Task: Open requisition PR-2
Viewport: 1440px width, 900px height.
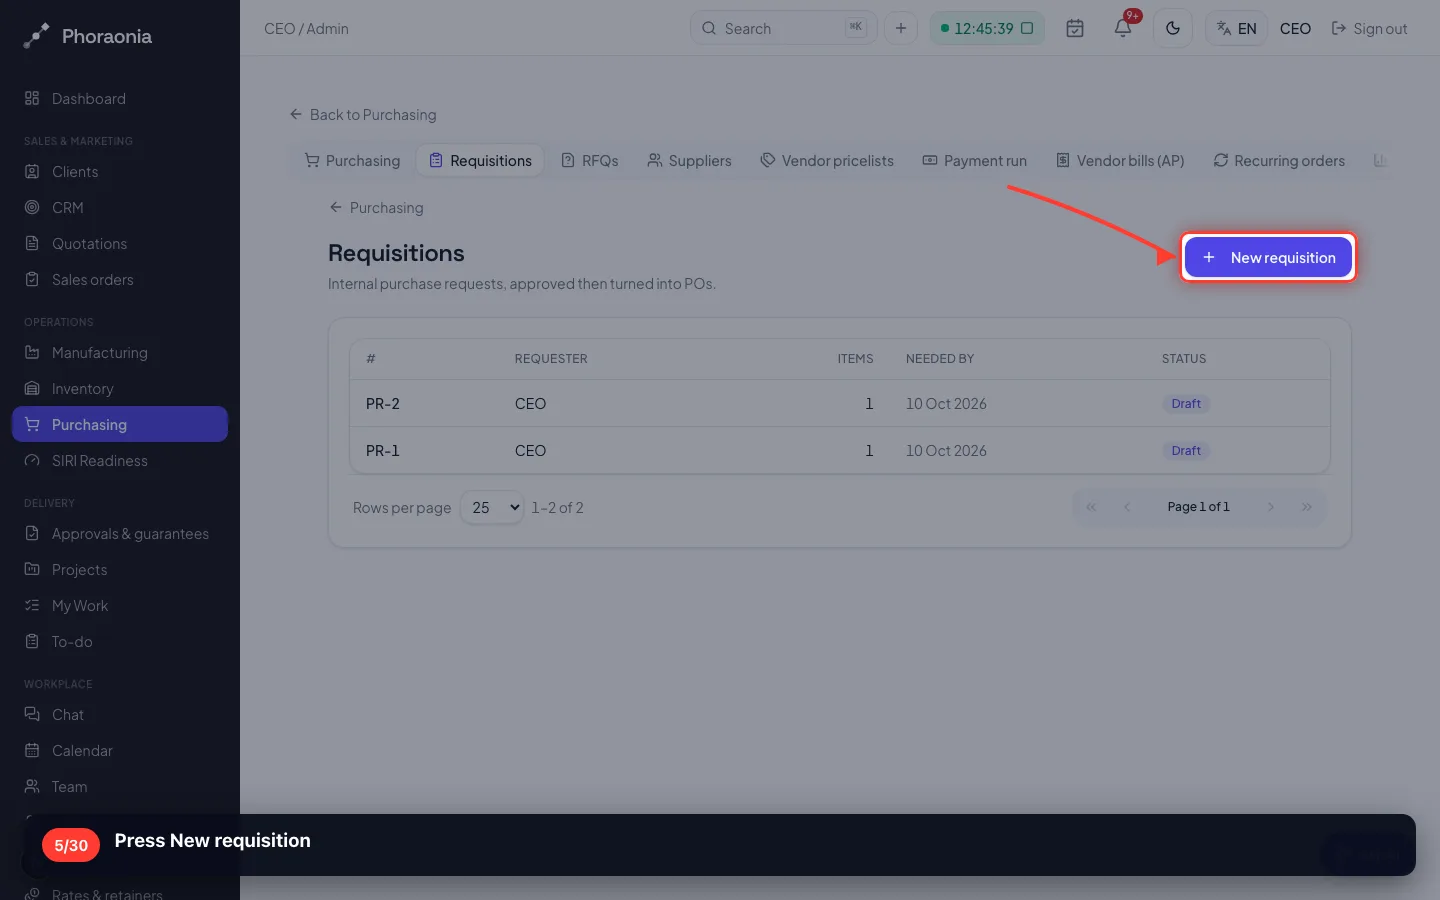Action: pyautogui.click(x=840, y=404)
